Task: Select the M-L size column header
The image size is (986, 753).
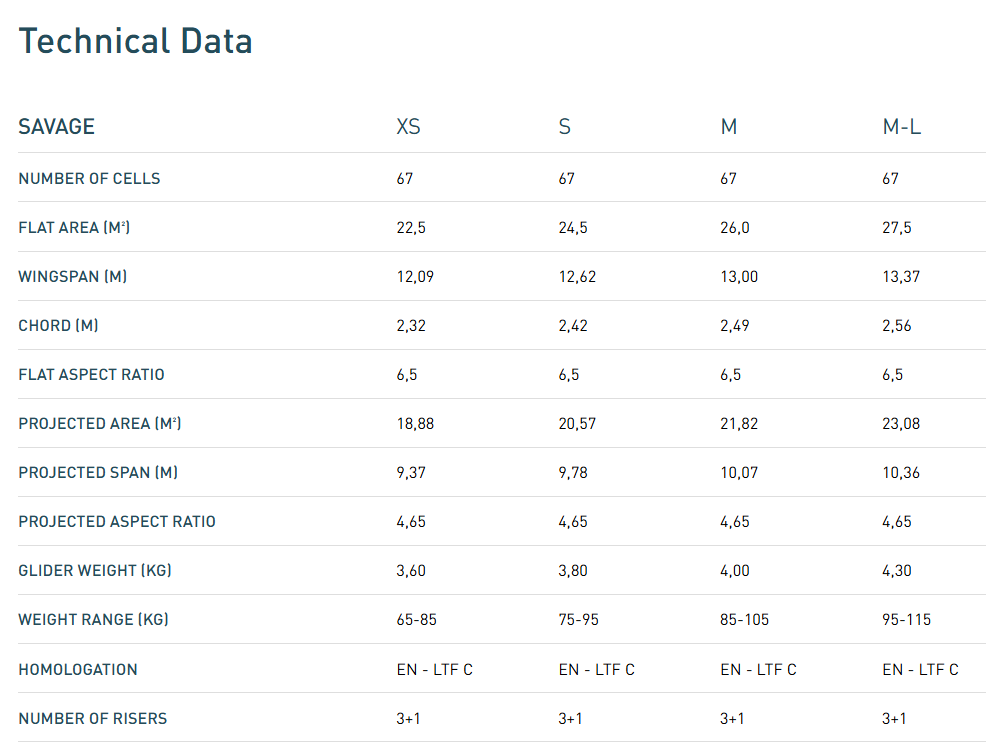Action: click(x=902, y=126)
